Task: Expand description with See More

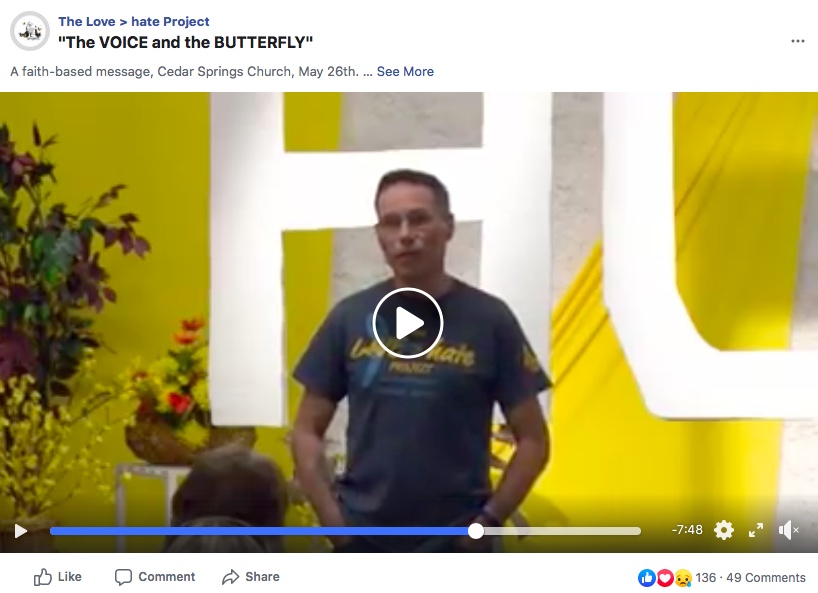Action: pos(405,71)
